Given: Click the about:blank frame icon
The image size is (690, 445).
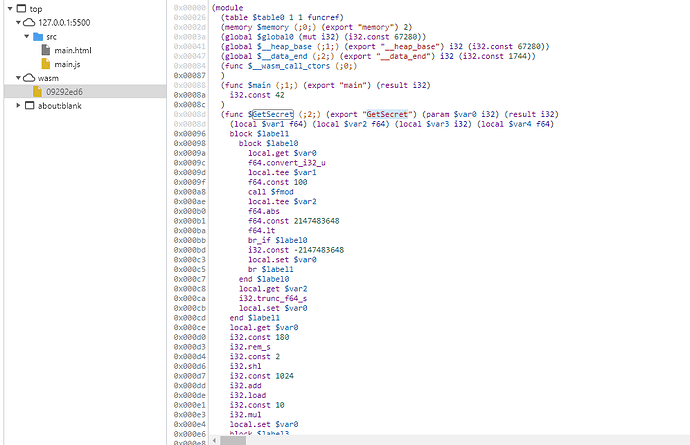Looking at the screenshot, I should click(x=29, y=106).
